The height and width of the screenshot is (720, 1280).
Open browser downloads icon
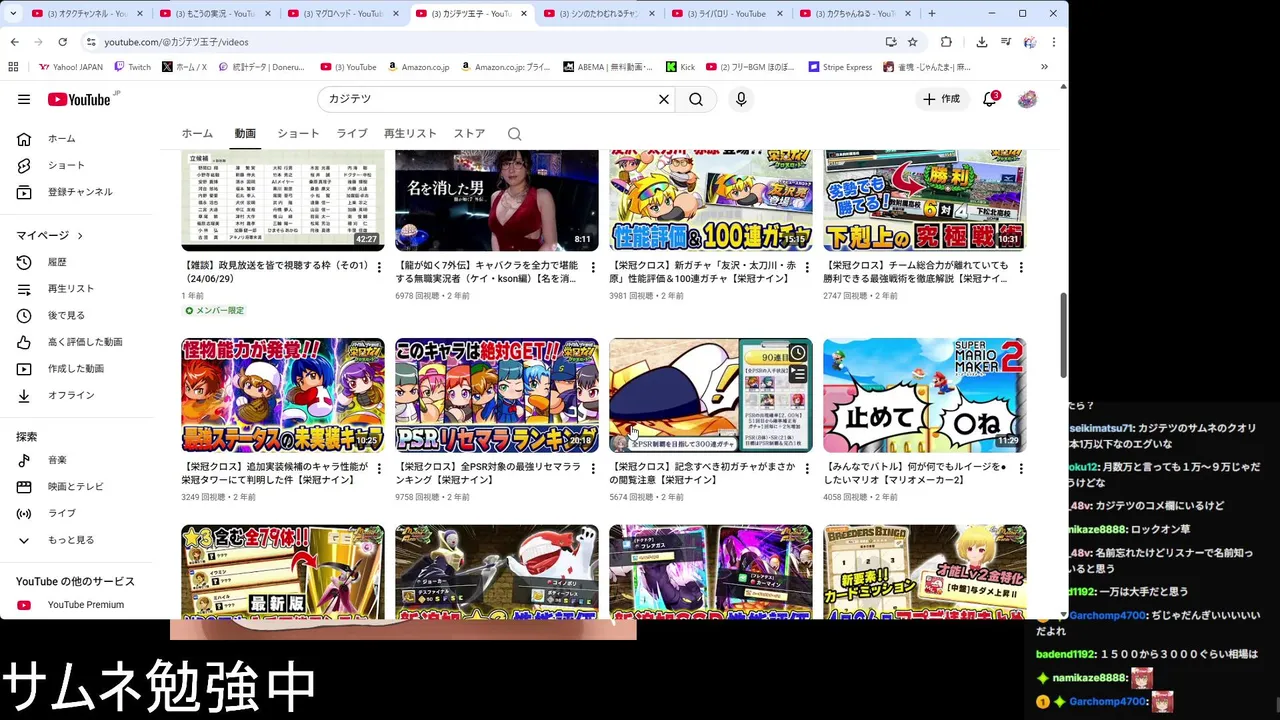(x=981, y=42)
